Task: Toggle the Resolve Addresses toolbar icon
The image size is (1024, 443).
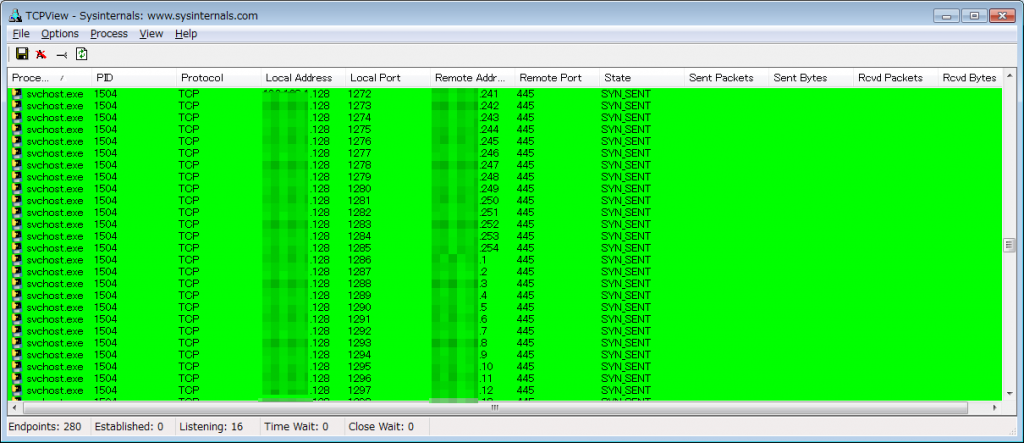Action: (41, 54)
